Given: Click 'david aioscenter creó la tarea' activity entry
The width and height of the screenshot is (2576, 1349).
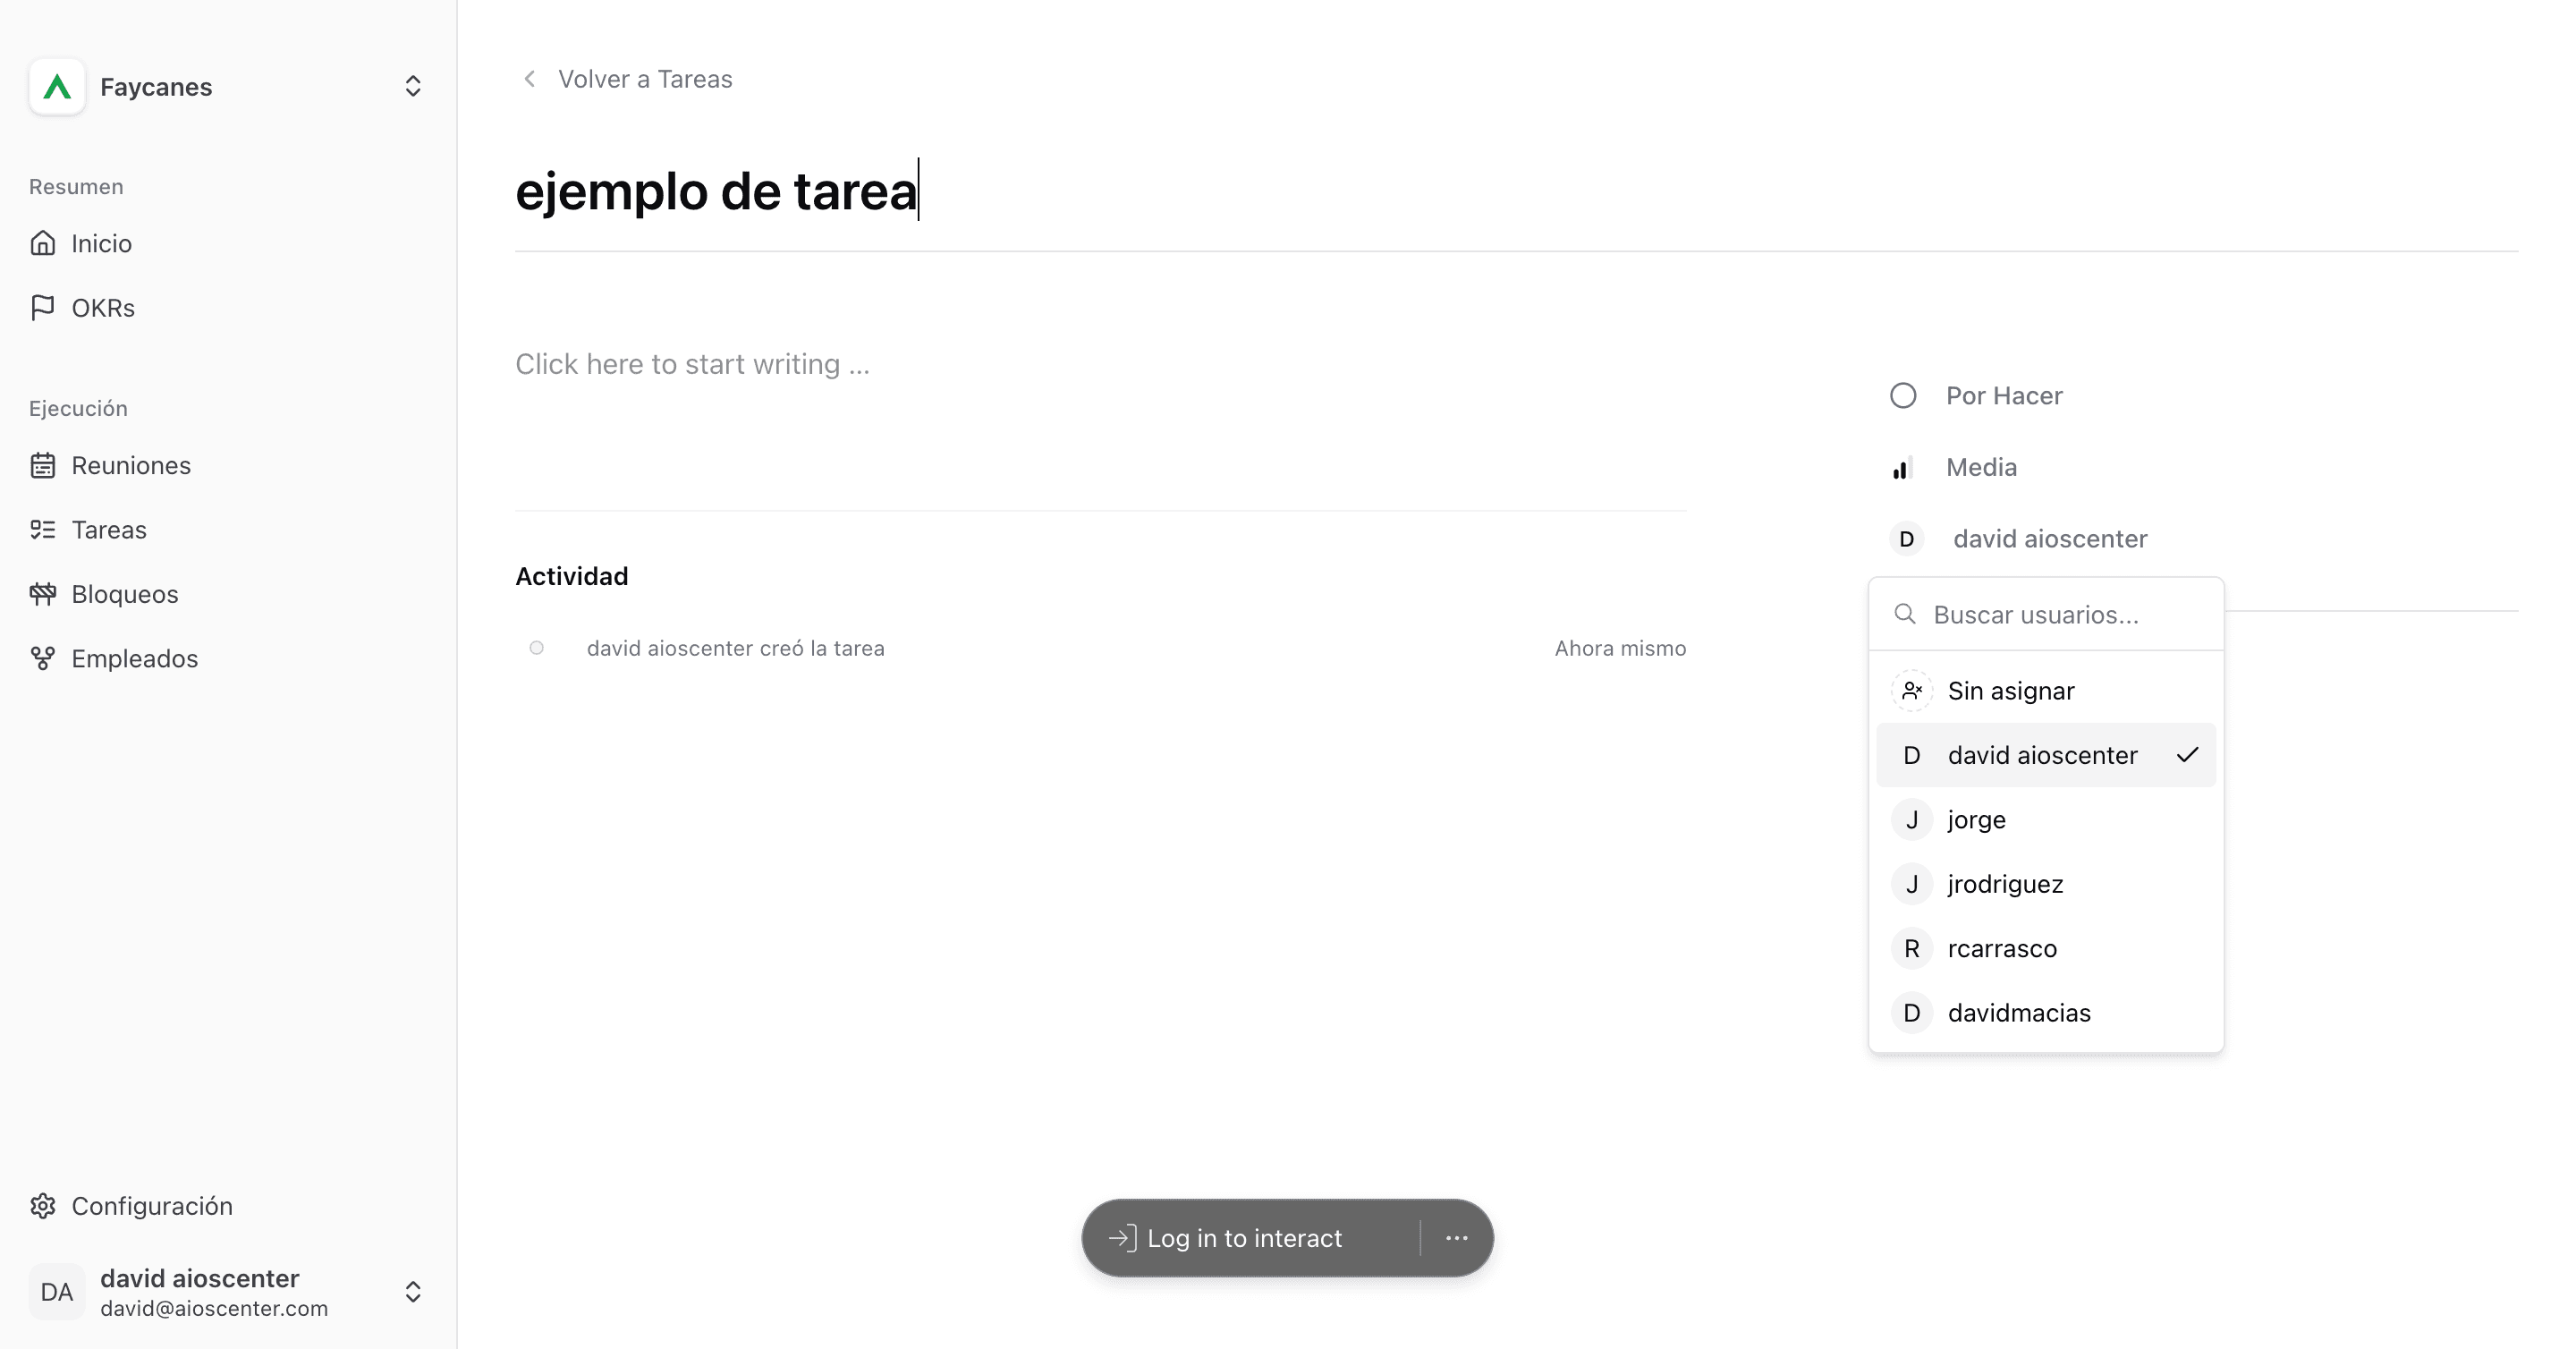Looking at the screenshot, I should (x=735, y=648).
